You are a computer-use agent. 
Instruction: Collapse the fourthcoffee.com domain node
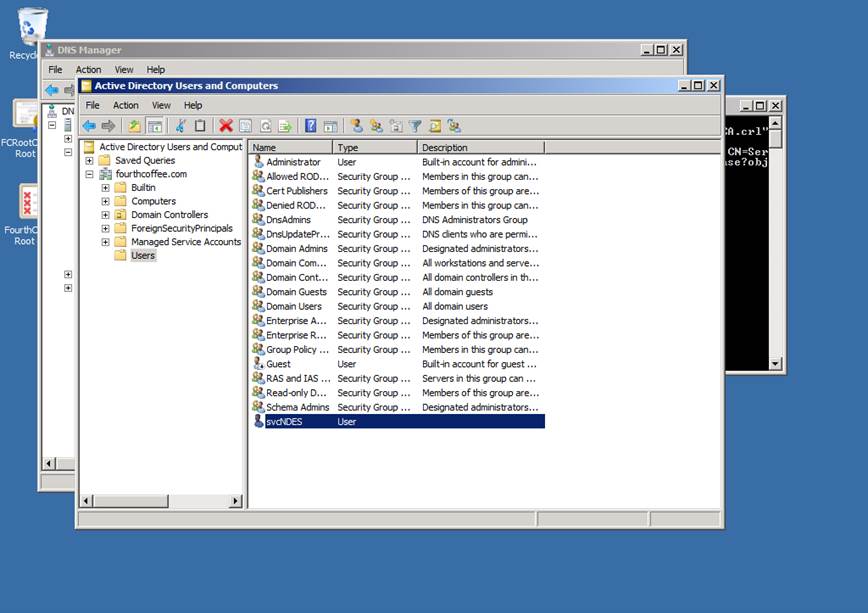(90, 174)
